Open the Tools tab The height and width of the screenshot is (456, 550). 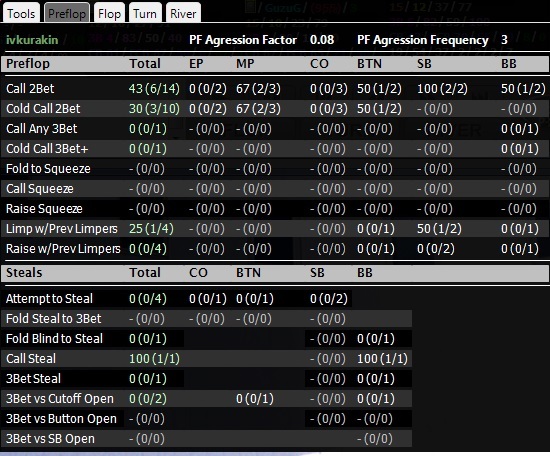(x=21, y=13)
